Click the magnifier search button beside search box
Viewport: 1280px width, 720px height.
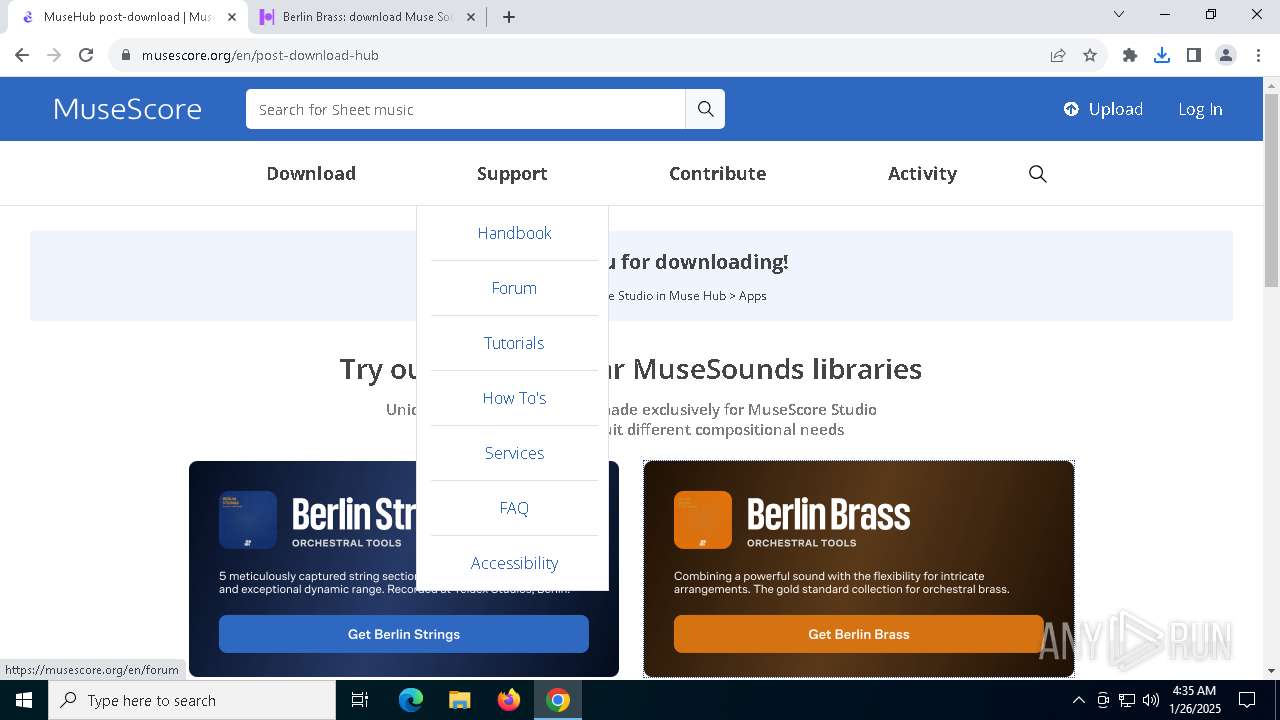click(x=705, y=109)
